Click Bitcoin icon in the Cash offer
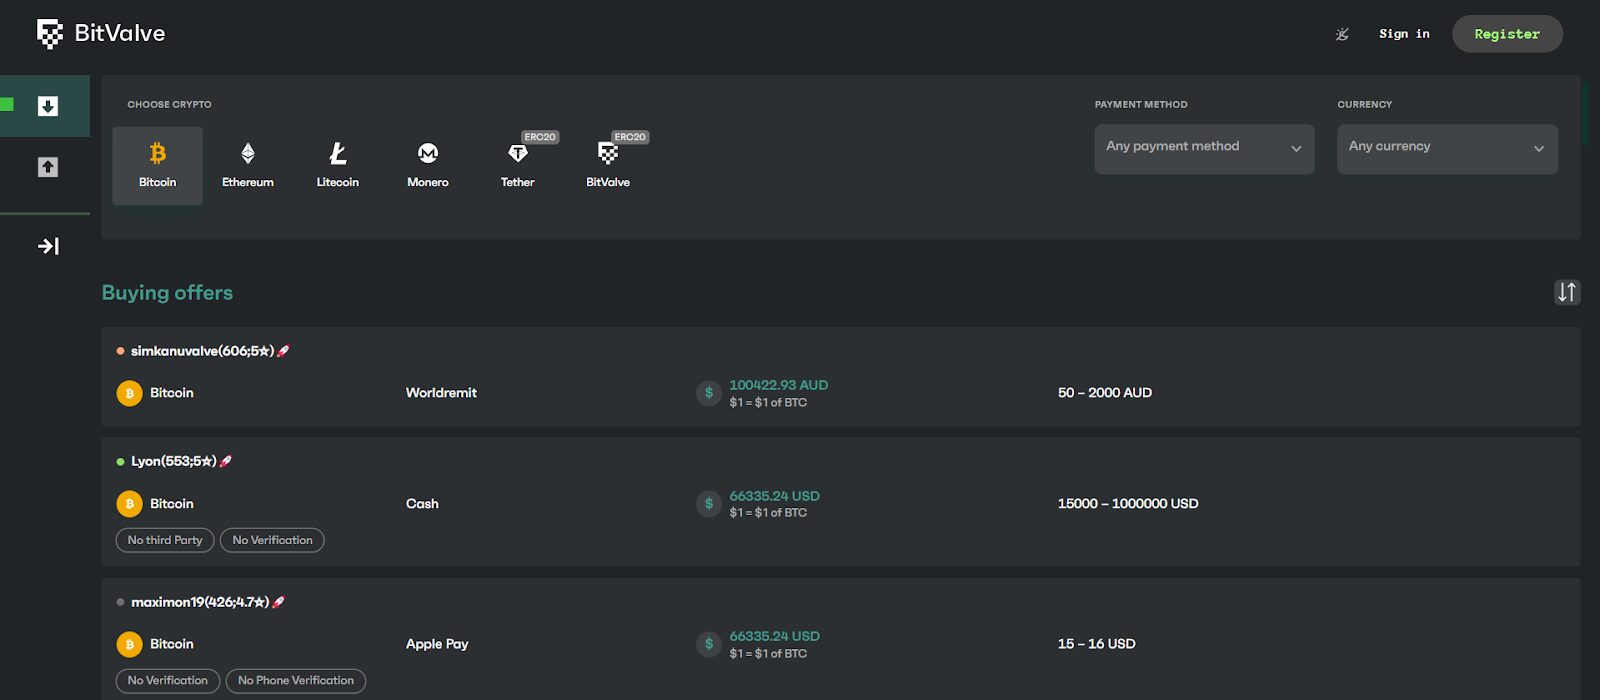Viewport: 1600px width, 700px height. [x=130, y=504]
